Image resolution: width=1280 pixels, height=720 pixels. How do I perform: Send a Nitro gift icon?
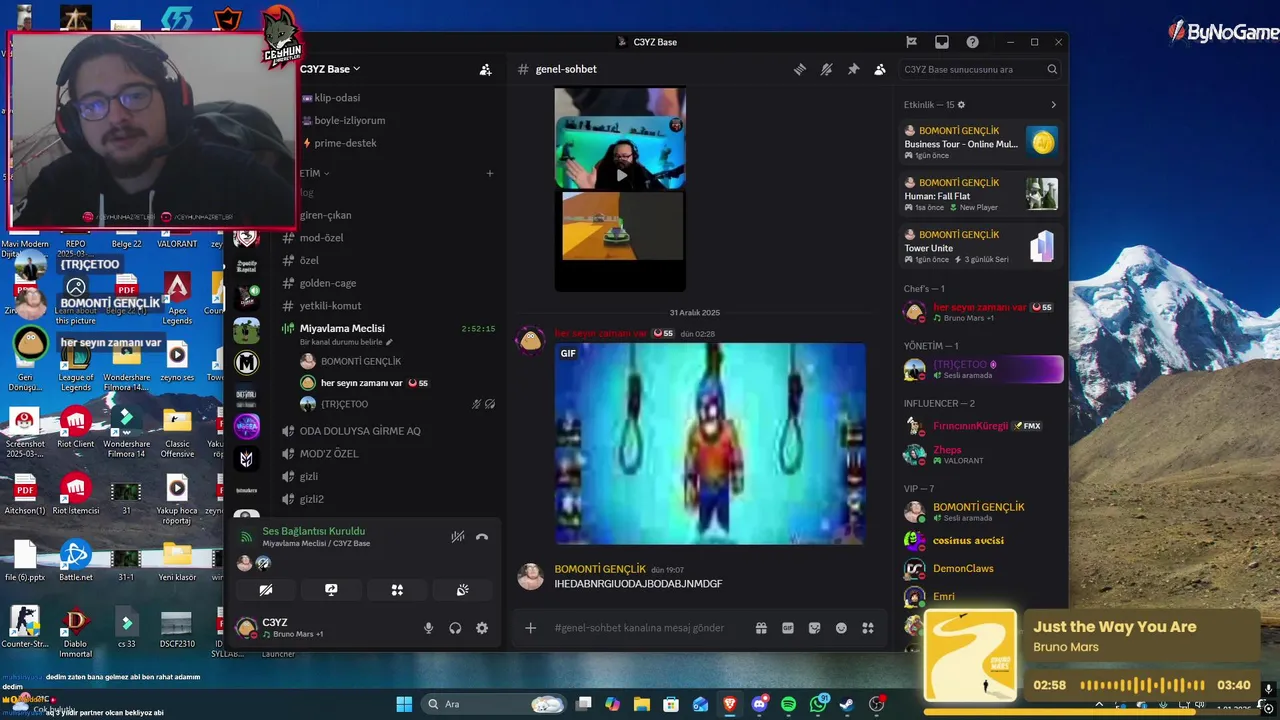tap(761, 628)
